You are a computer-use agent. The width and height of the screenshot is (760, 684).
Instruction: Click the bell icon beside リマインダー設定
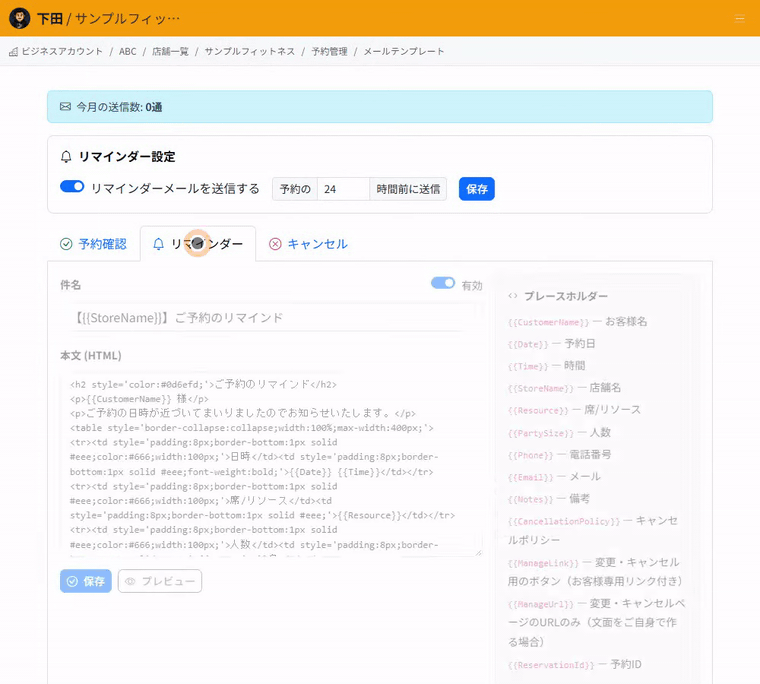pos(66,157)
